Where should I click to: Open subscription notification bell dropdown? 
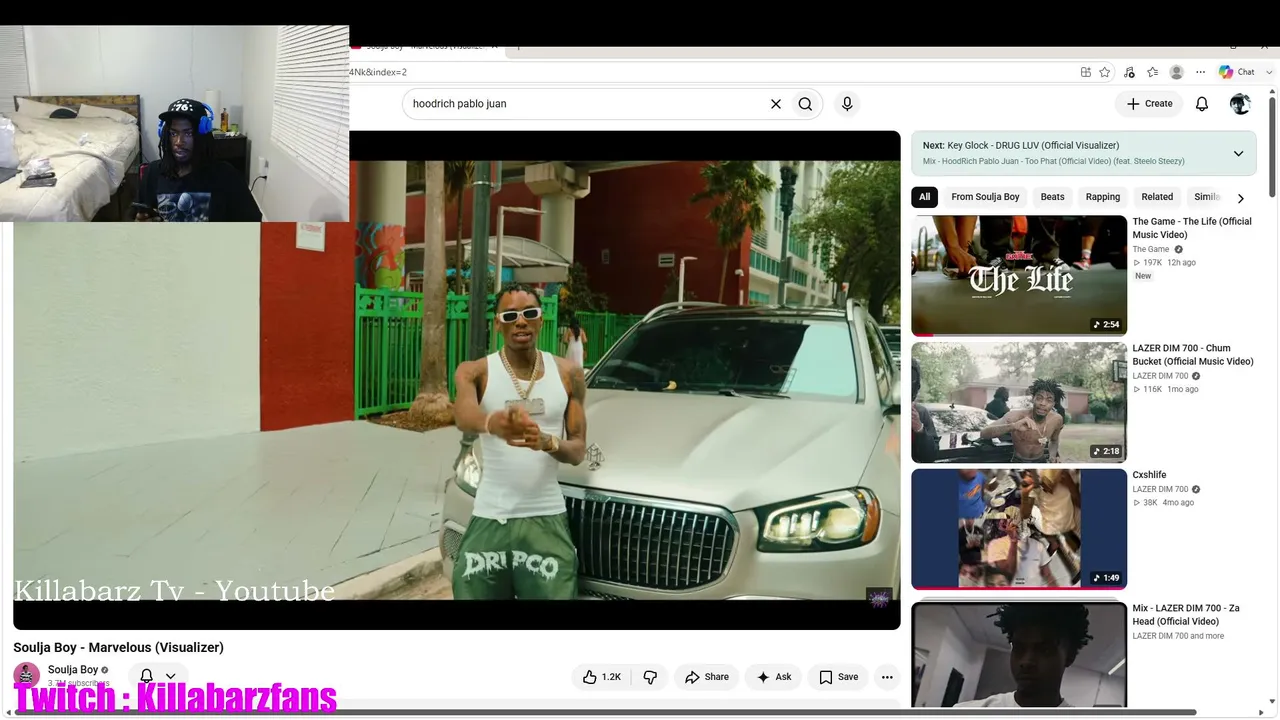[x=158, y=676]
